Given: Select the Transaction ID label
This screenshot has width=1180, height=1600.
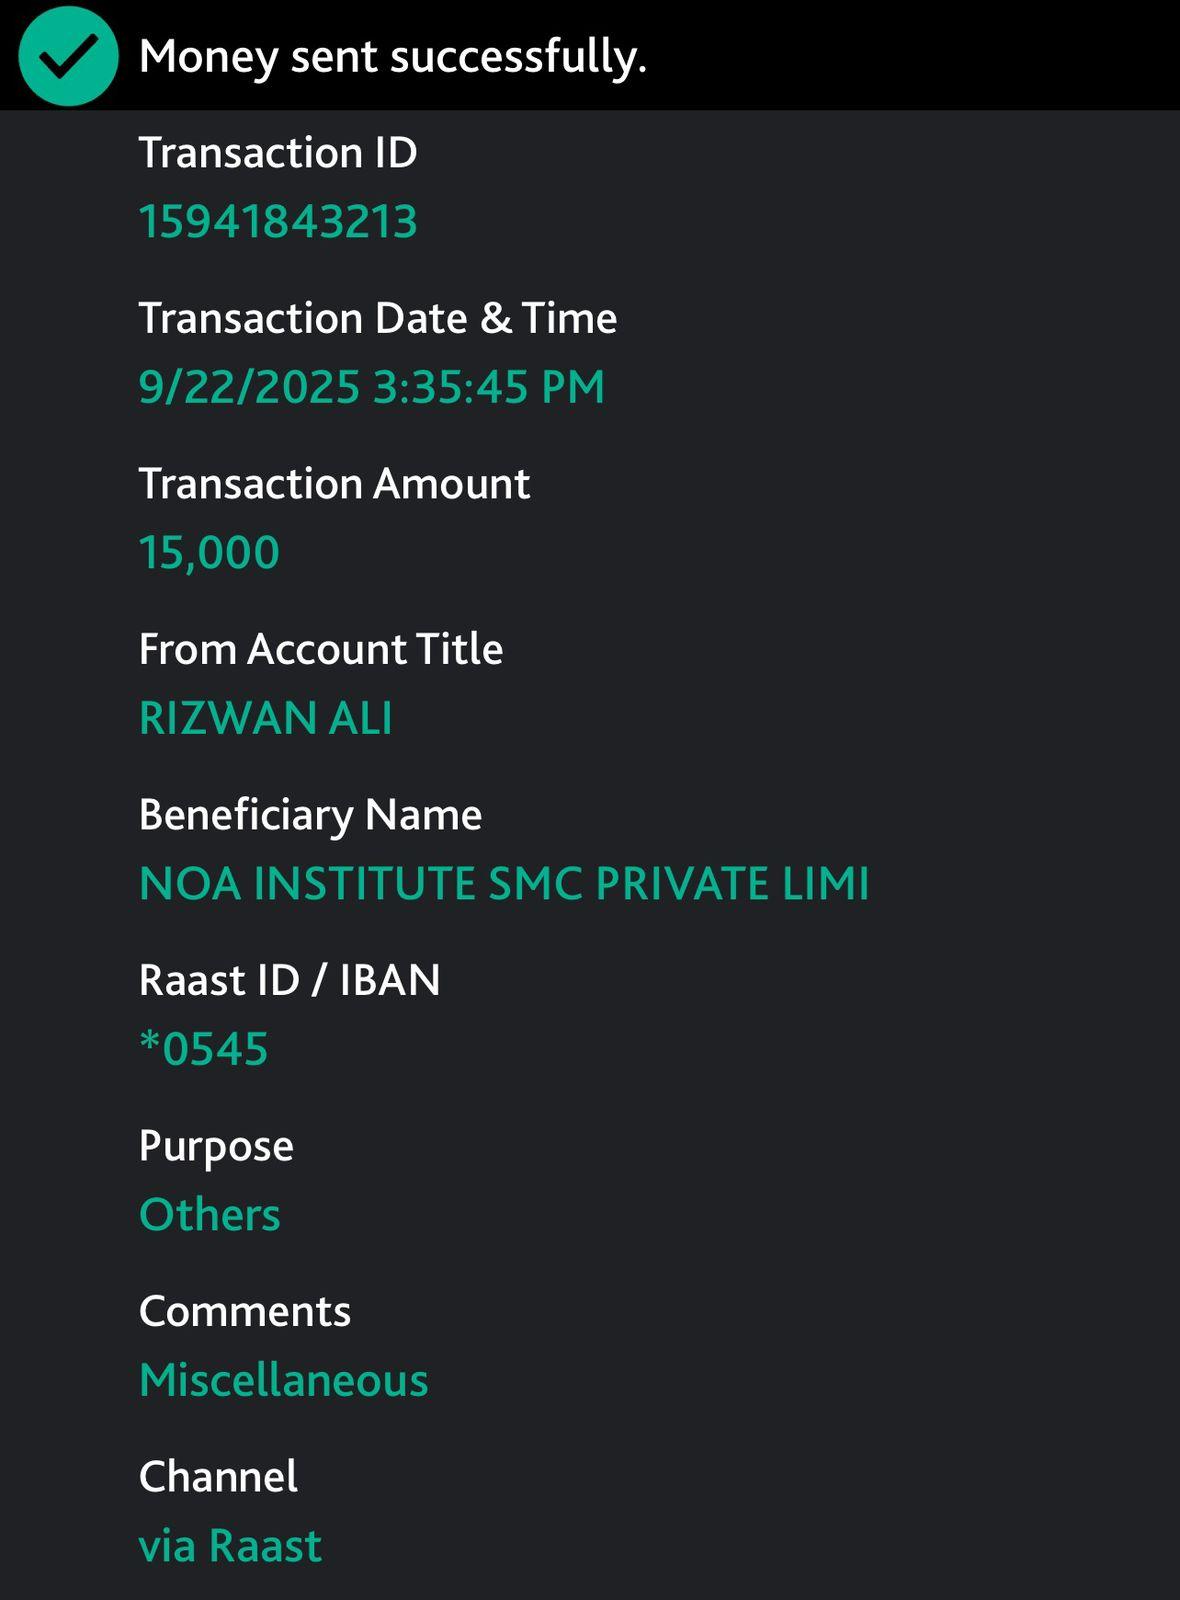Looking at the screenshot, I should pyautogui.click(x=278, y=153).
